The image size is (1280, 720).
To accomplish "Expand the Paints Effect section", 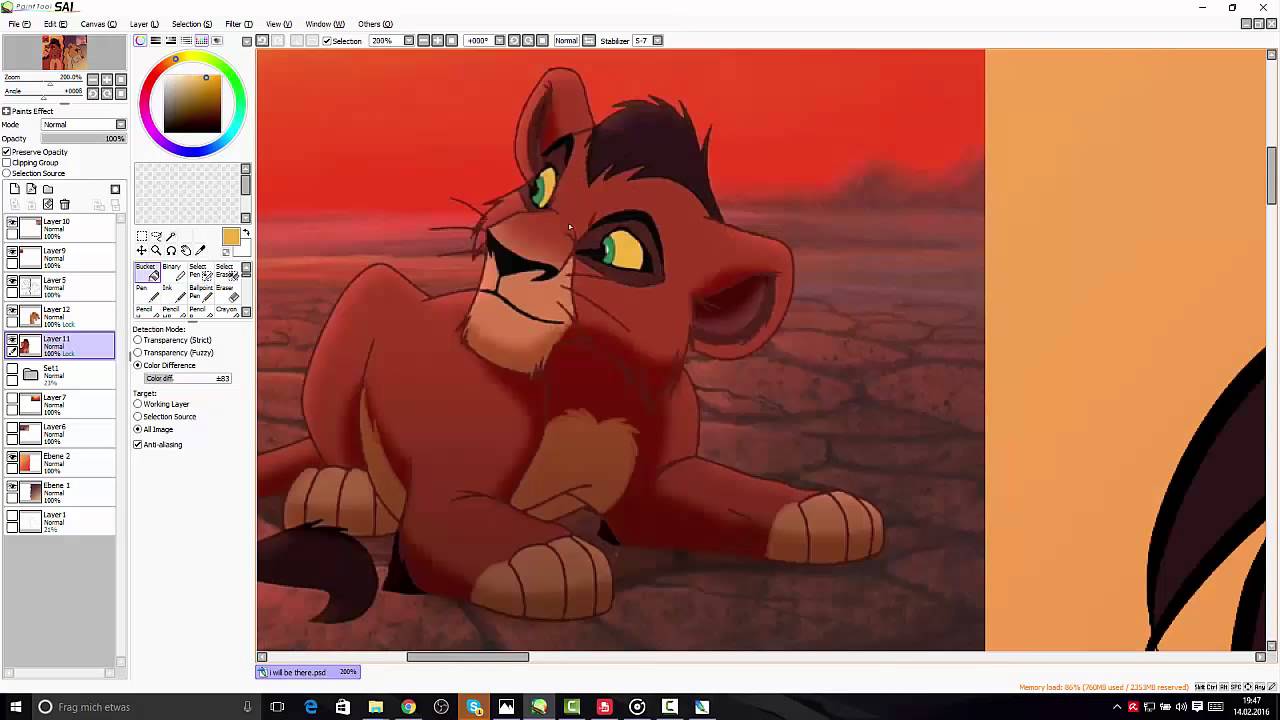I will [x=6, y=111].
